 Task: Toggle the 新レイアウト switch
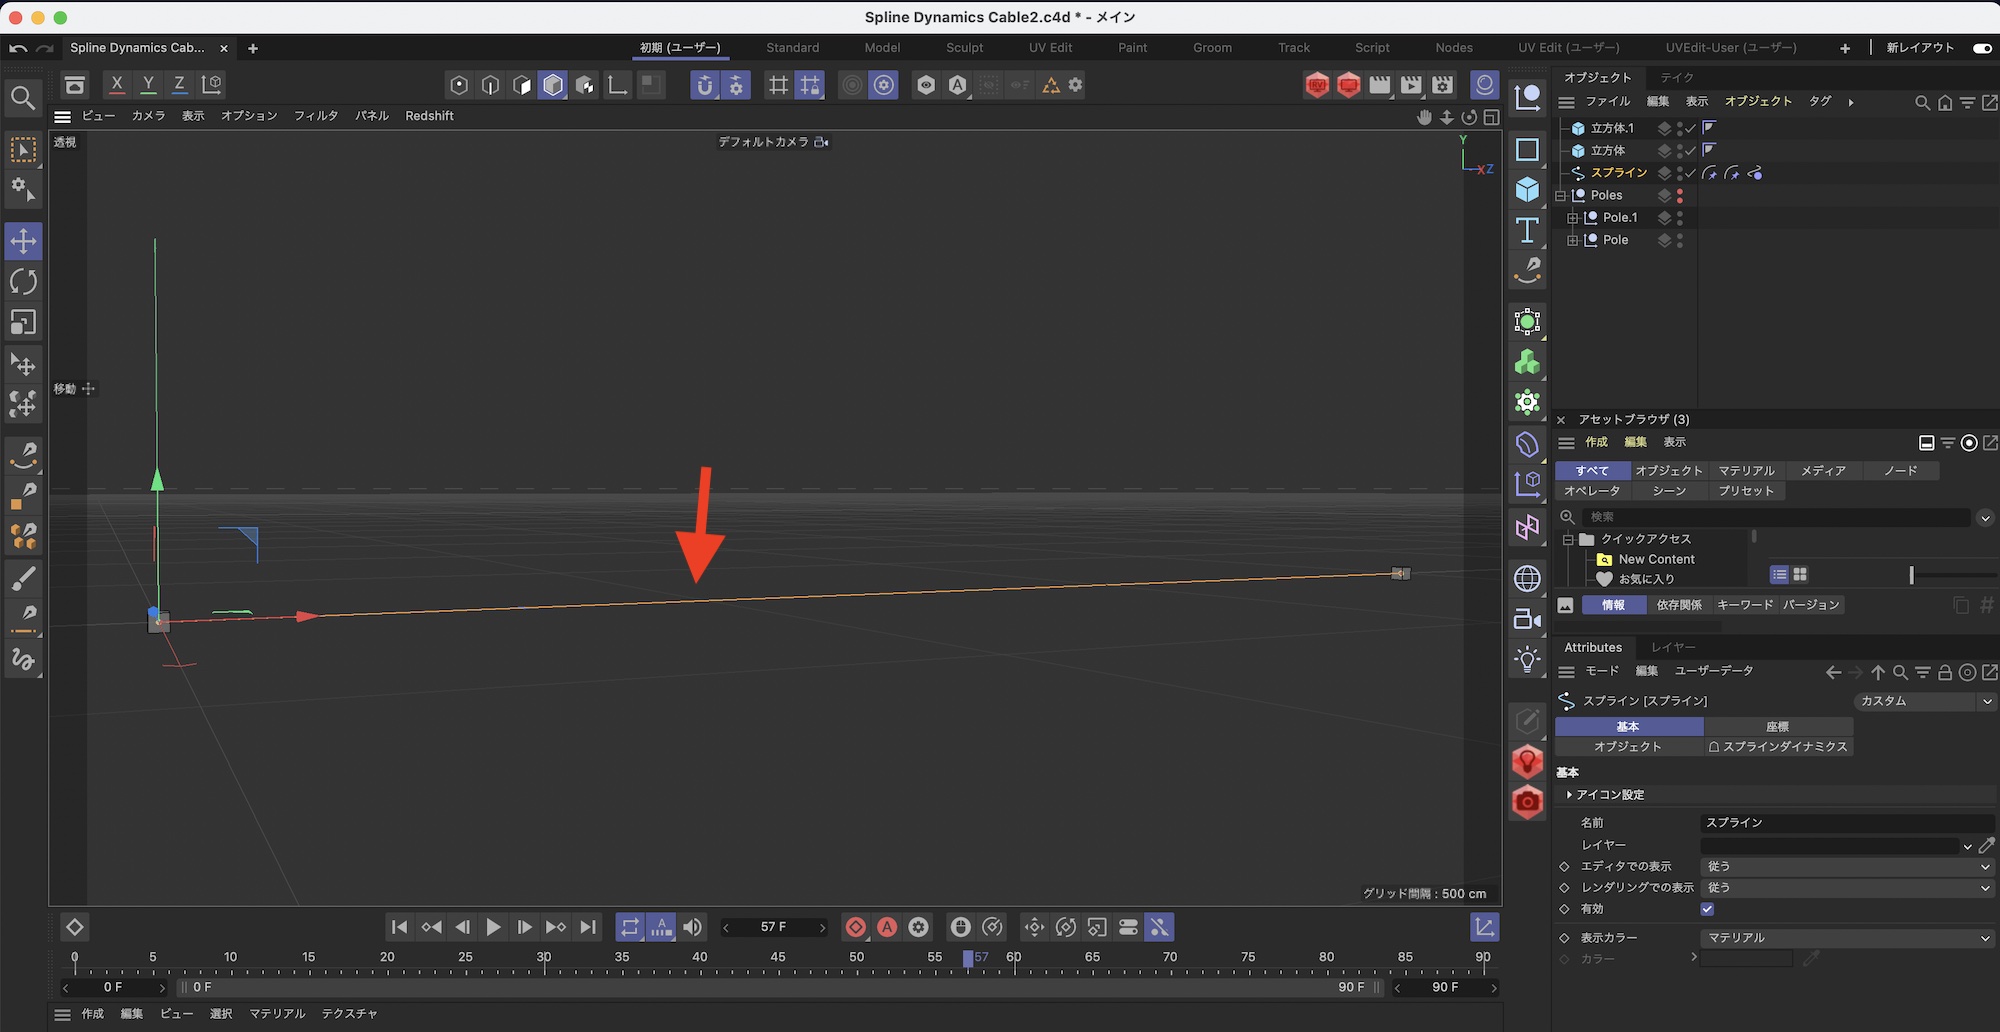[x=1981, y=48]
